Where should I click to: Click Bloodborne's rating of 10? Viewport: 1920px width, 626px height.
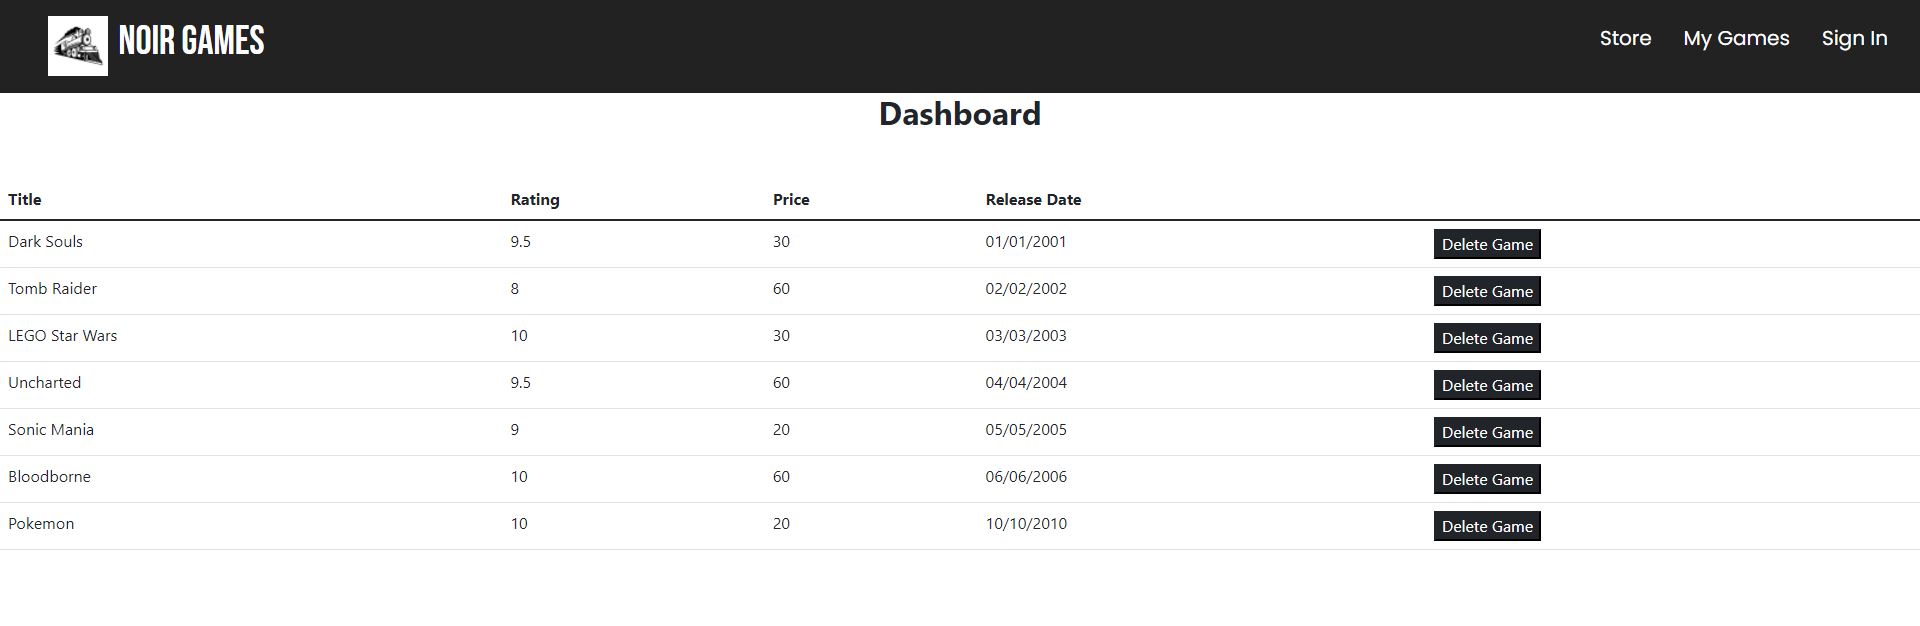pyautogui.click(x=519, y=476)
